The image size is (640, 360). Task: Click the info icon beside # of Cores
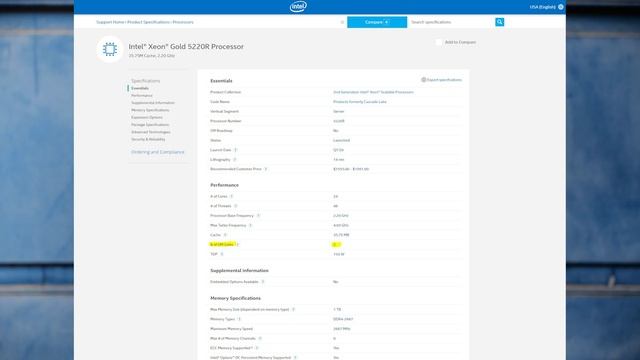[231, 196]
